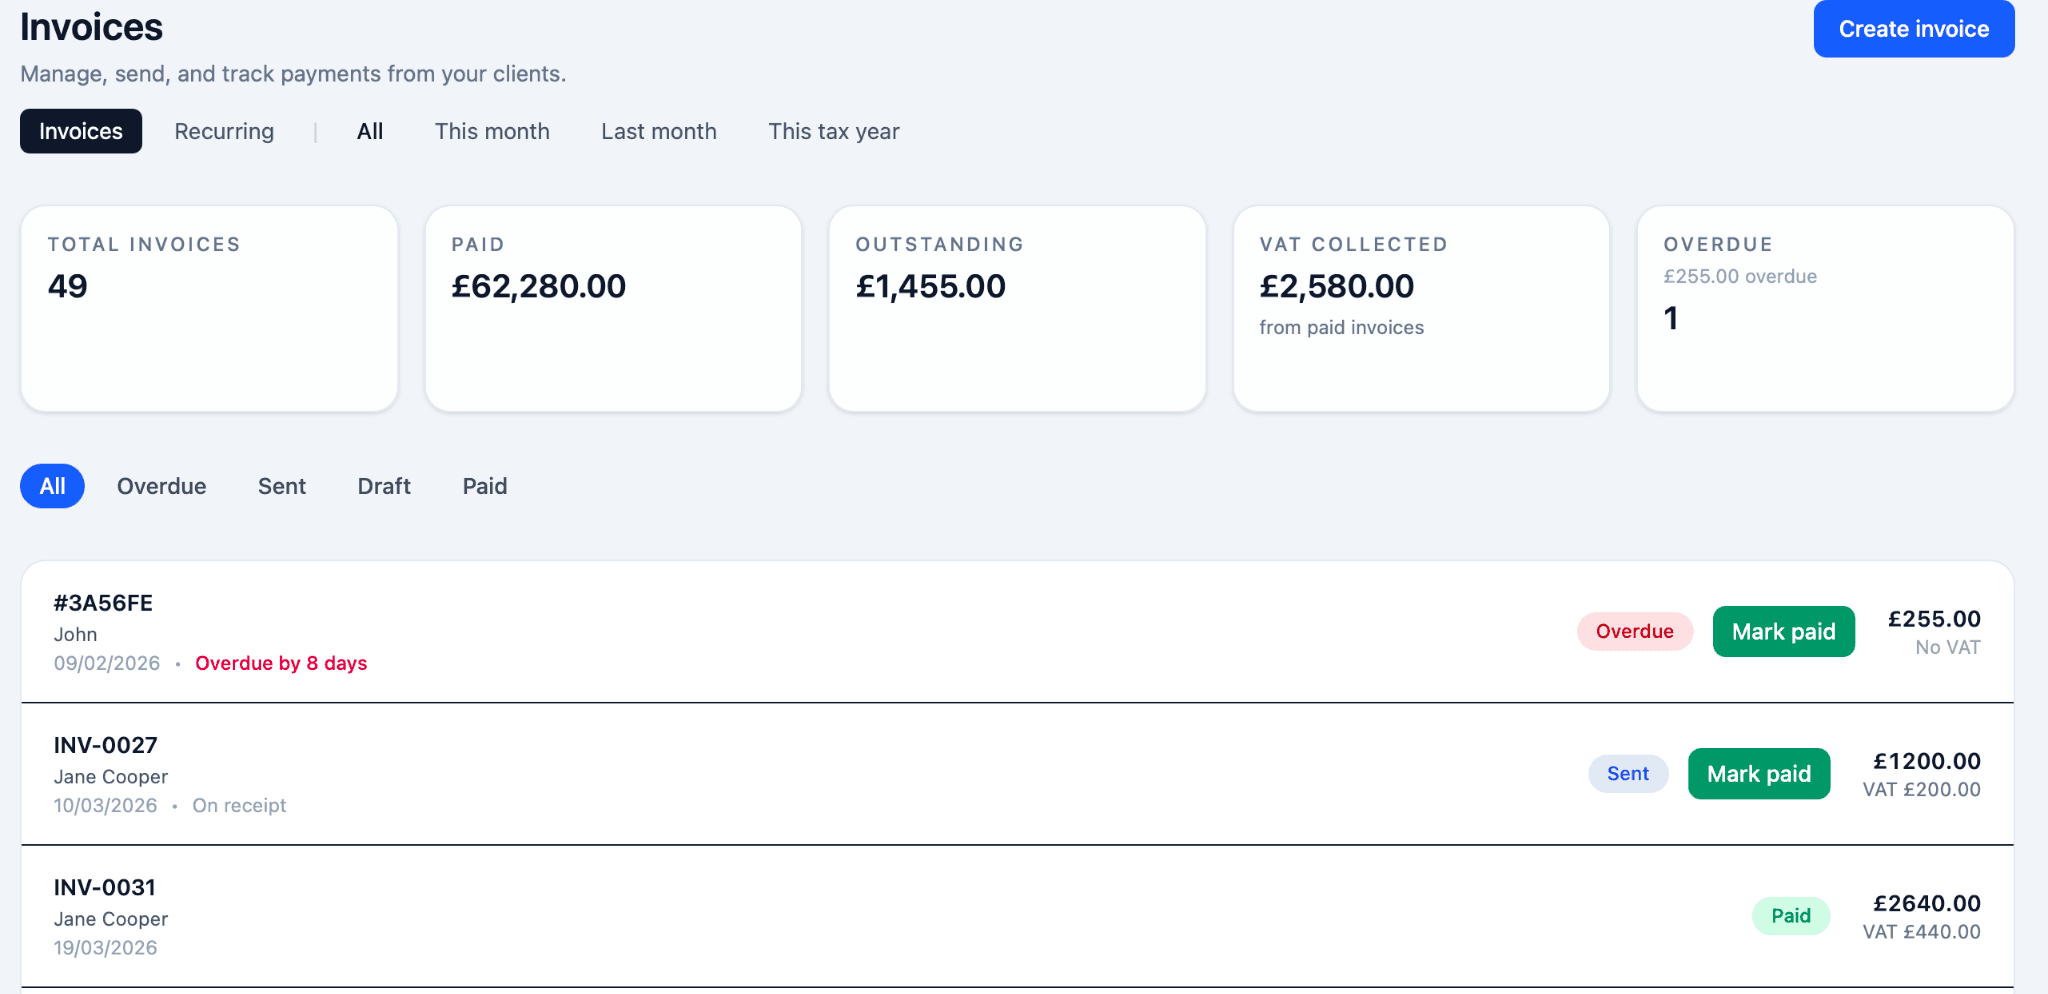Filter invoices by Last month
The height and width of the screenshot is (994, 2048).
click(x=658, y=131)
